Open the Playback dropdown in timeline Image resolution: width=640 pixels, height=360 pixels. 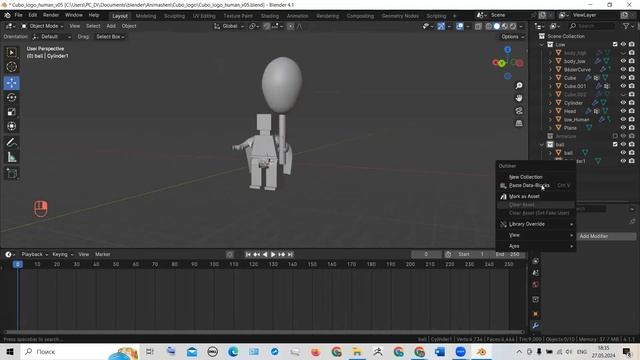tap(35, 254)
